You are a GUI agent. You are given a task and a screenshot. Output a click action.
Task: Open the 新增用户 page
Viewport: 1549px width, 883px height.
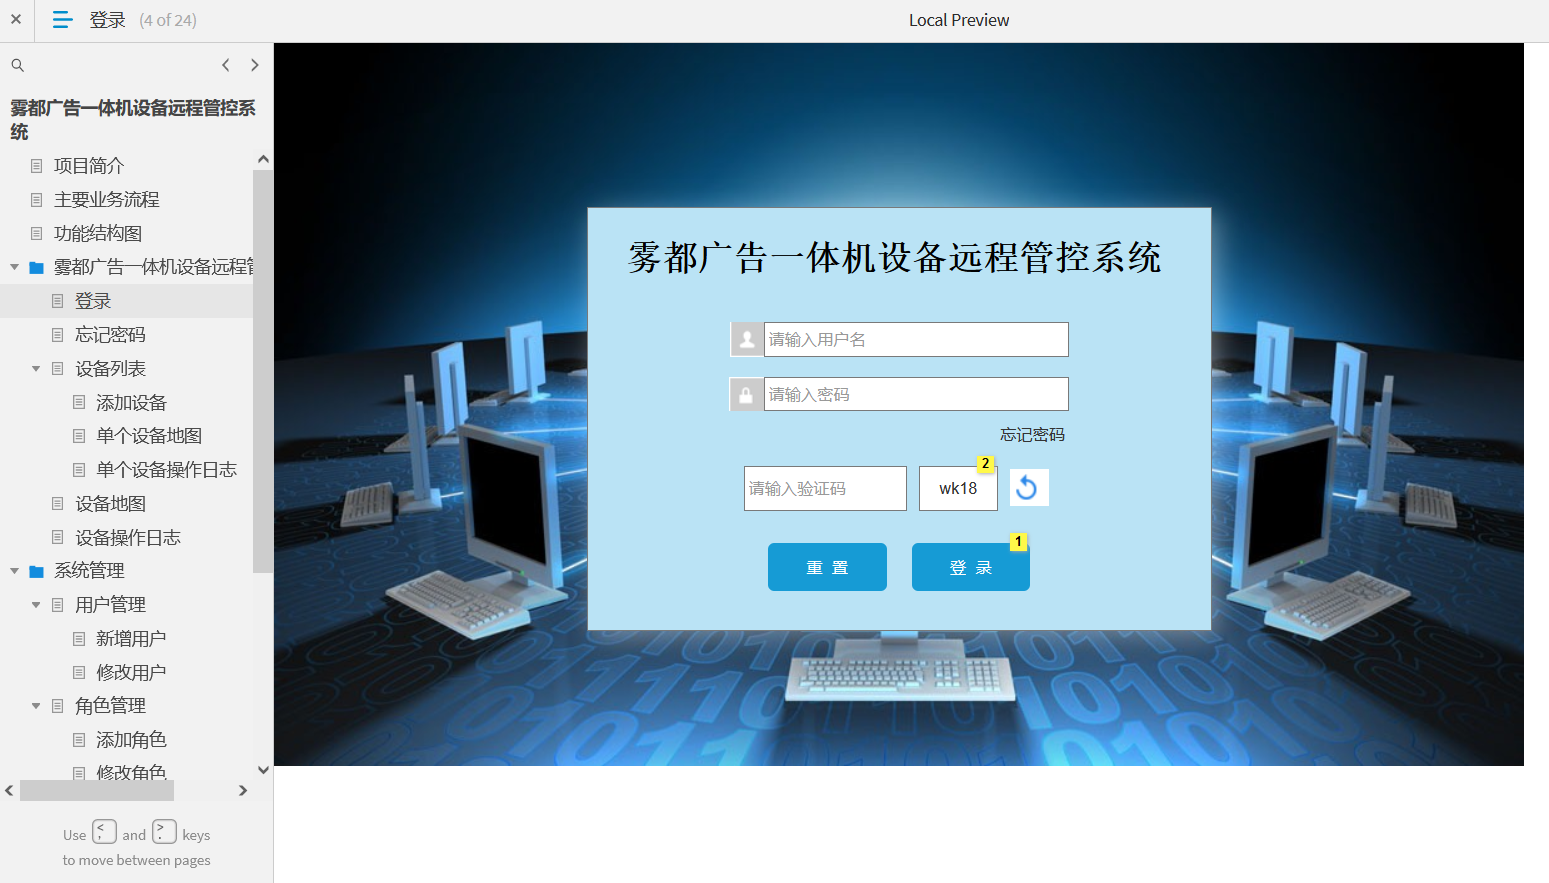click(x=131, y=639)
